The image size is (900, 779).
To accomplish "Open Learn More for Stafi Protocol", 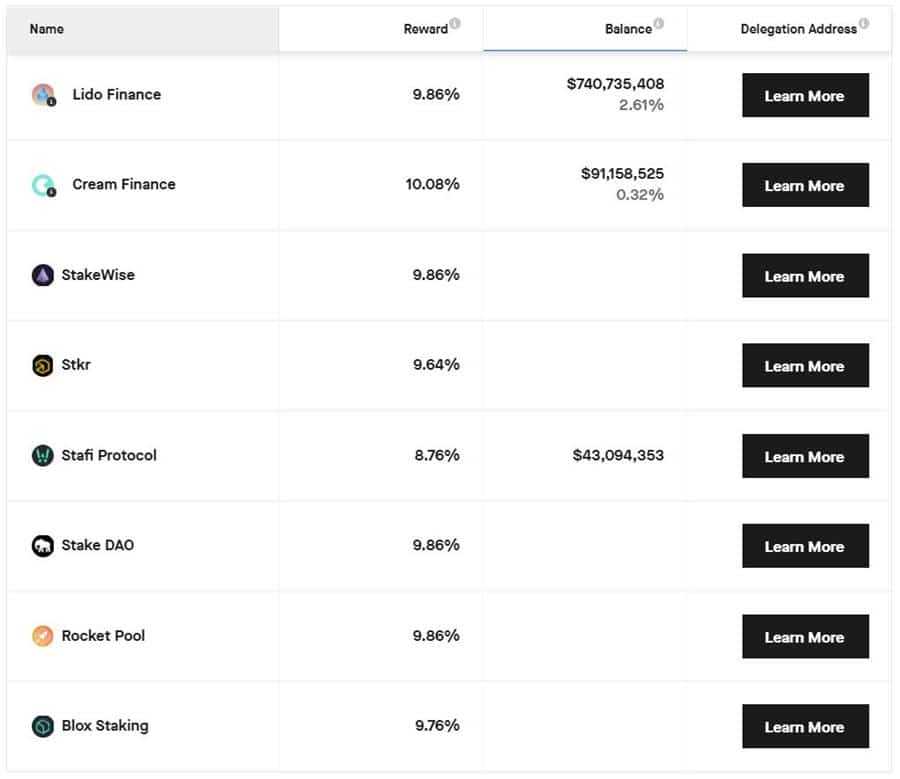I will [805, 456].
